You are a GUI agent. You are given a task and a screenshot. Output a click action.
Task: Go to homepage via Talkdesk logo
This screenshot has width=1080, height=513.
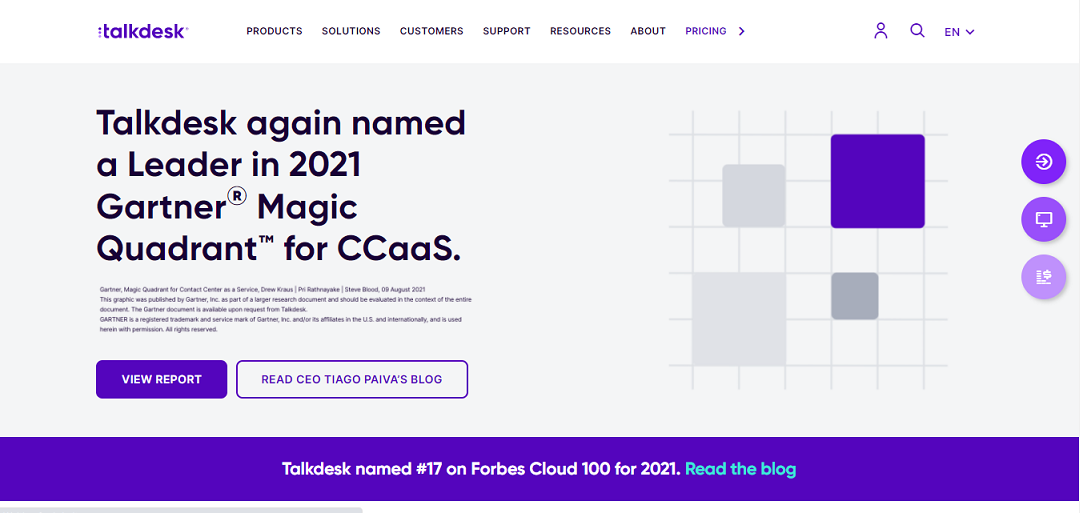[x=143, y=30]
